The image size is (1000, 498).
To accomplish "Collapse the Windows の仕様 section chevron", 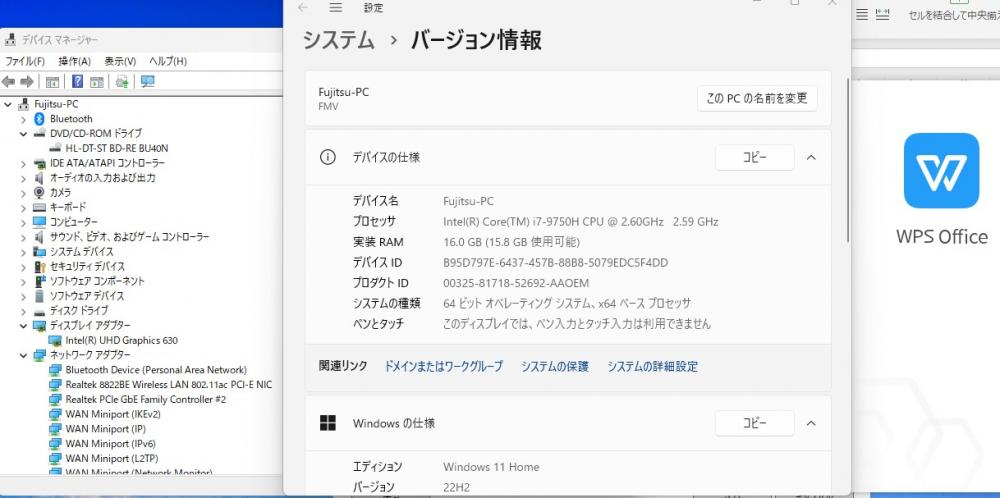I will point(811,423).
